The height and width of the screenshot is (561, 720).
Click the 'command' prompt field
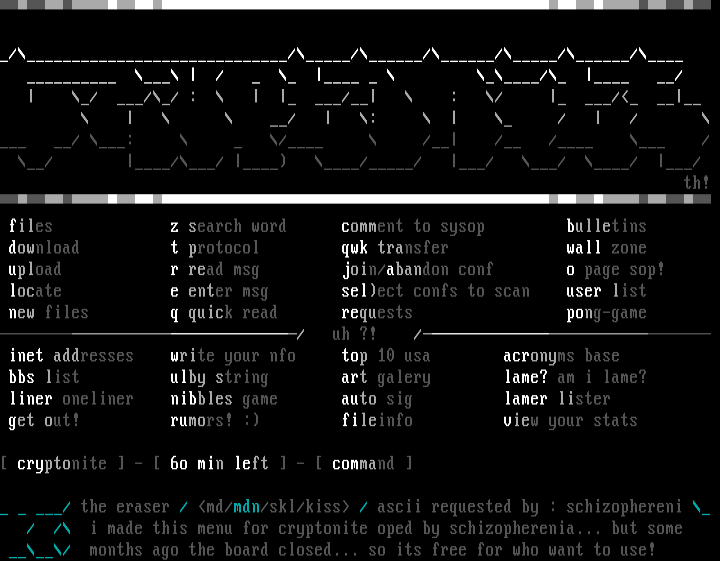point(363,464)
